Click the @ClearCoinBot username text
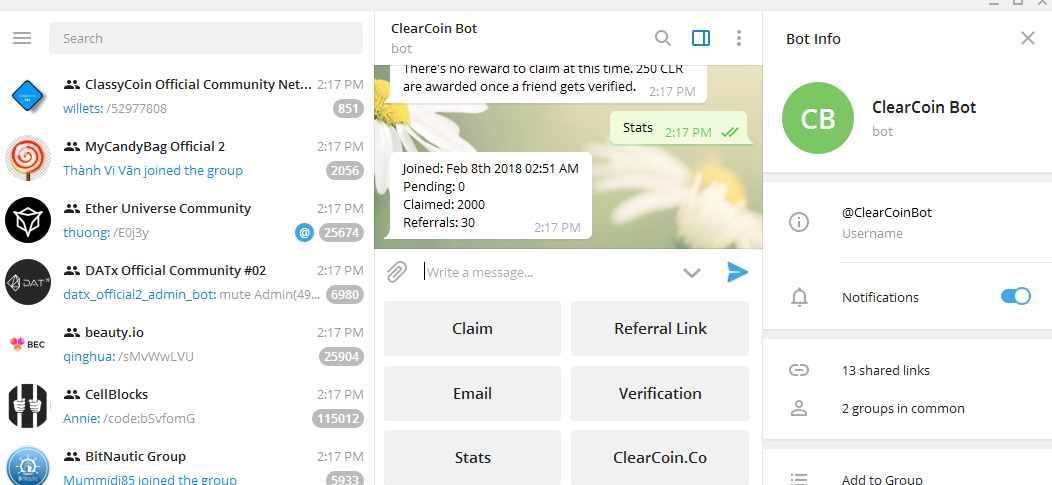 coord(887,213)
